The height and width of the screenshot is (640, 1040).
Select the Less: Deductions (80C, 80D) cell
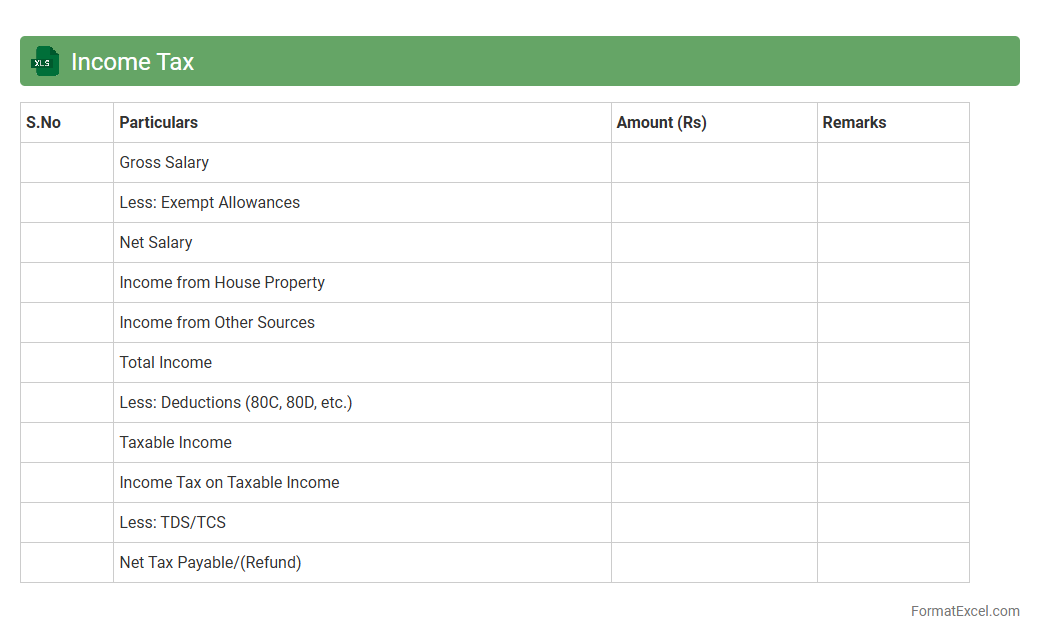[x=236, y=402]
